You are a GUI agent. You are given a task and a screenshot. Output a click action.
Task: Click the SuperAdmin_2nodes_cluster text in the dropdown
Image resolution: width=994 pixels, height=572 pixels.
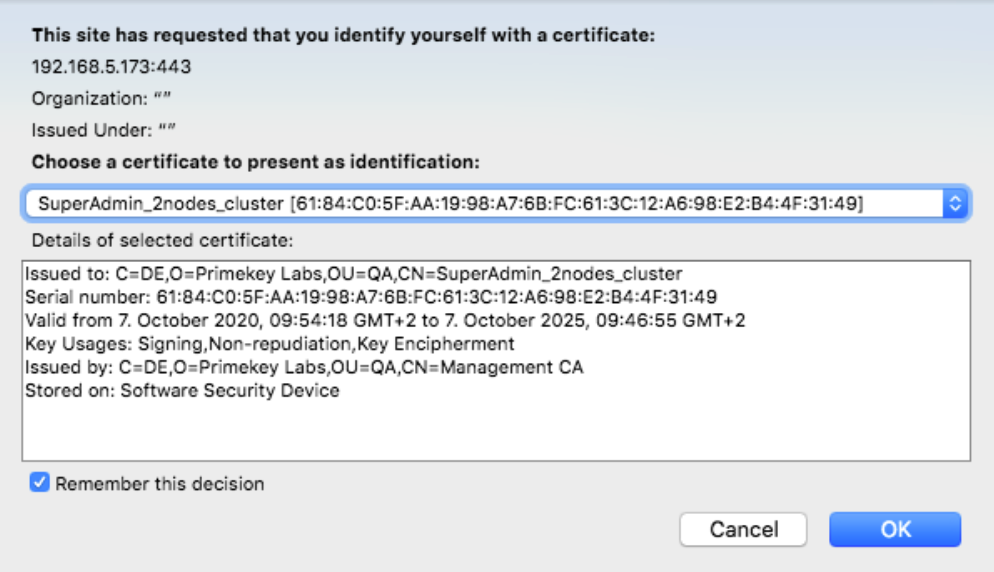(160, 204)
